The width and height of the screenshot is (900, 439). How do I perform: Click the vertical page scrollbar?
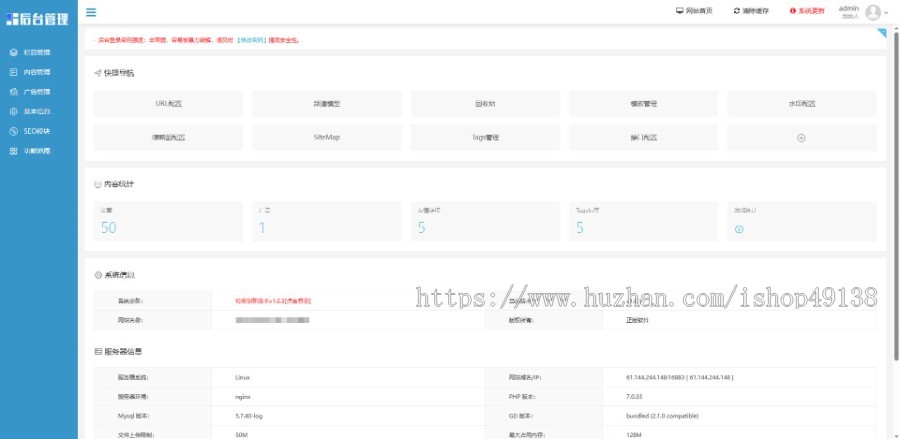(x=896, y=195)
